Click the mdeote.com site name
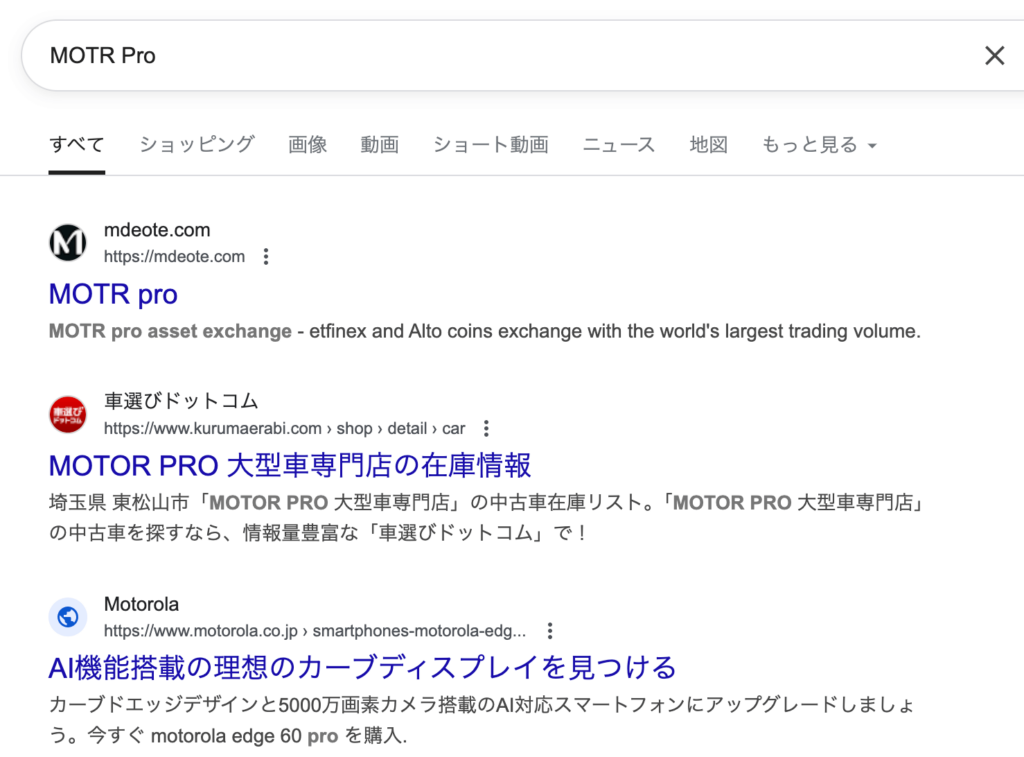Screen dimensions: 1024x757 [x=157, y=230]
